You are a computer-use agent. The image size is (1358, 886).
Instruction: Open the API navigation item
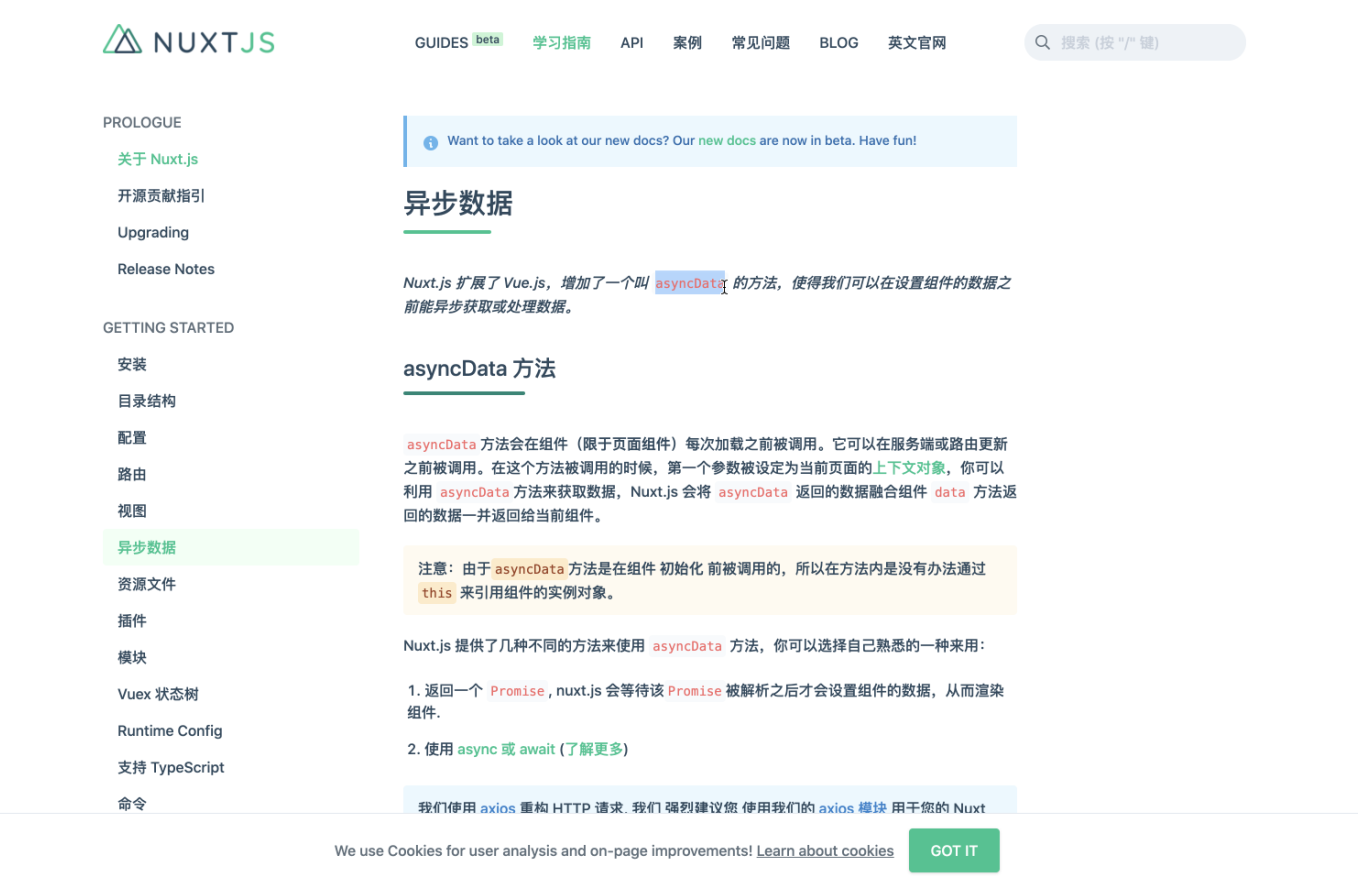point(632,42)
